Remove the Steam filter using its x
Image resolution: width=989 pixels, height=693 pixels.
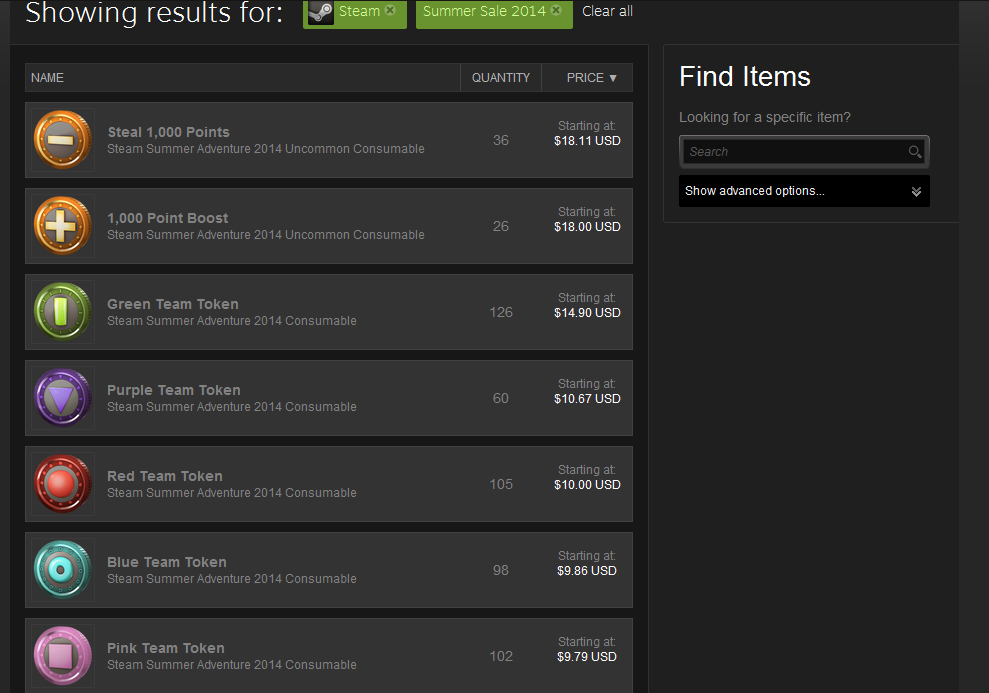click(x=390, y=10)
